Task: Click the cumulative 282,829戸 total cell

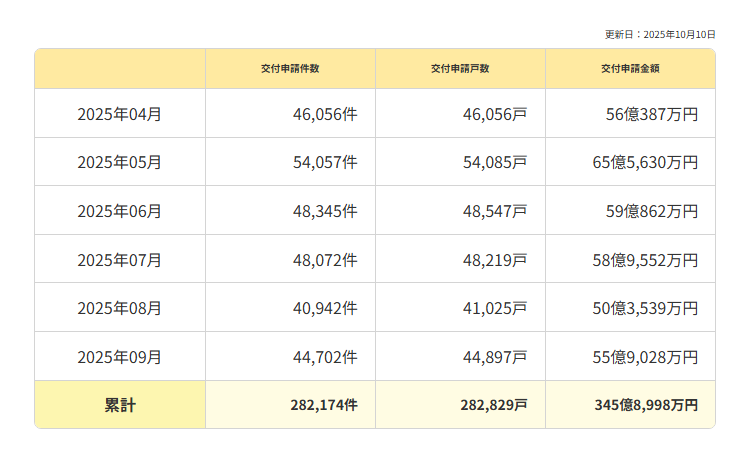Action: 494,405
